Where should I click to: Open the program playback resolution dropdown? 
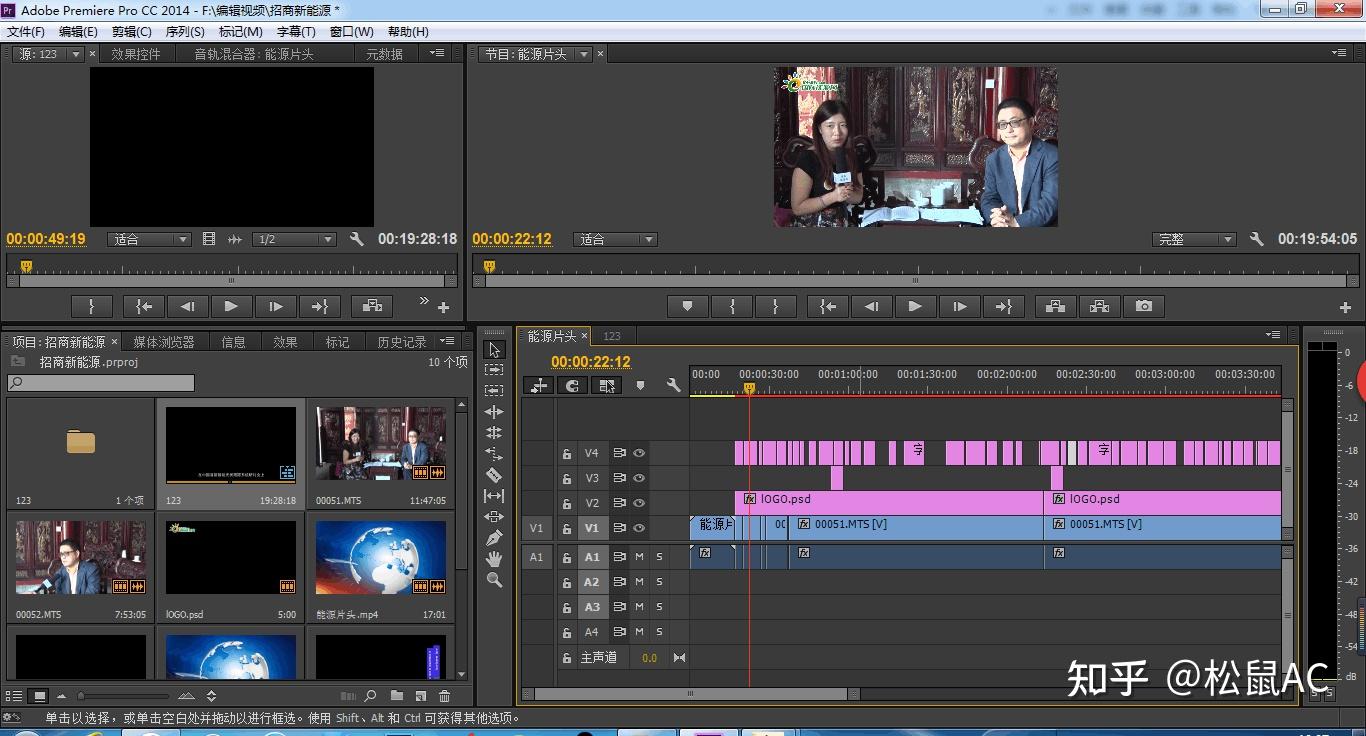[1195, 240]
